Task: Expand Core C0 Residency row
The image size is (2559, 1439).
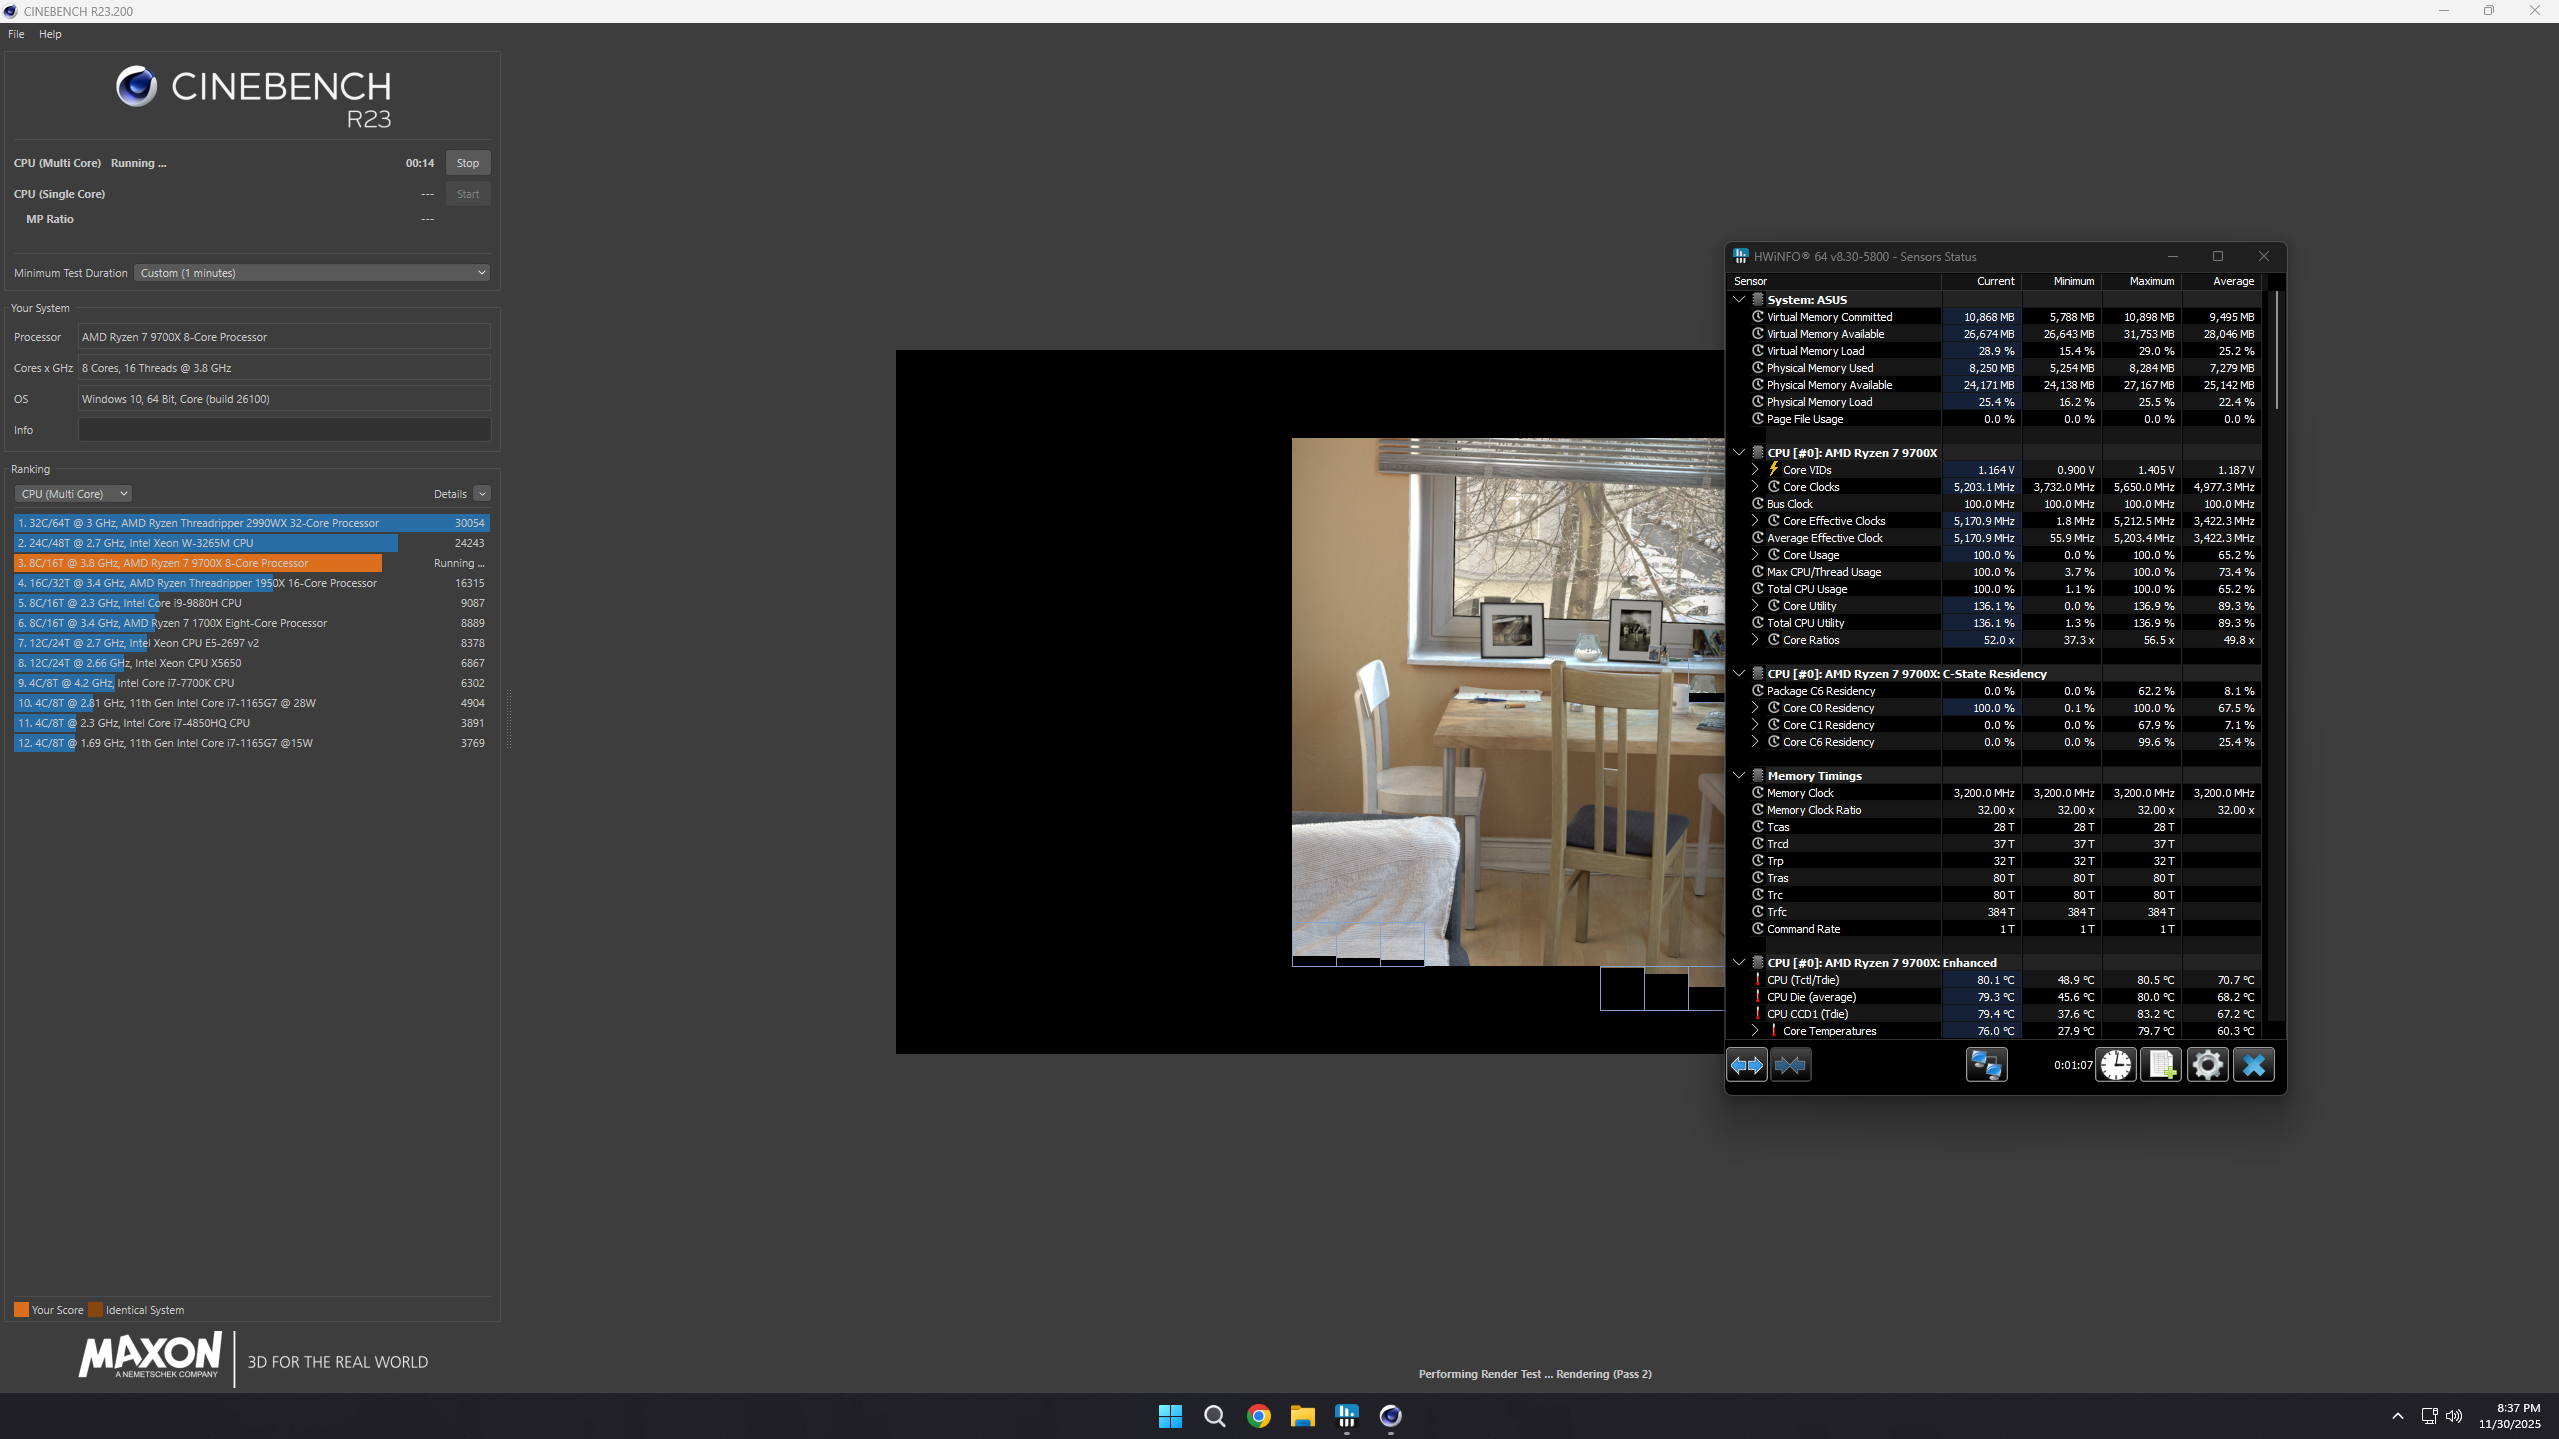Action: (1755, 708)
